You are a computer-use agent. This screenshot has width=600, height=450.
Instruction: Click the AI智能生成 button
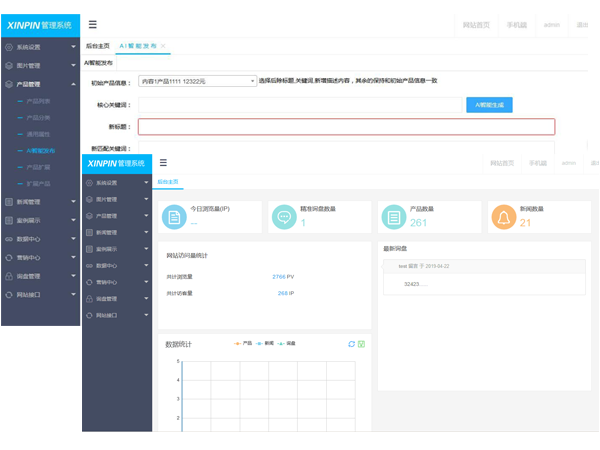tap(489, 104)
